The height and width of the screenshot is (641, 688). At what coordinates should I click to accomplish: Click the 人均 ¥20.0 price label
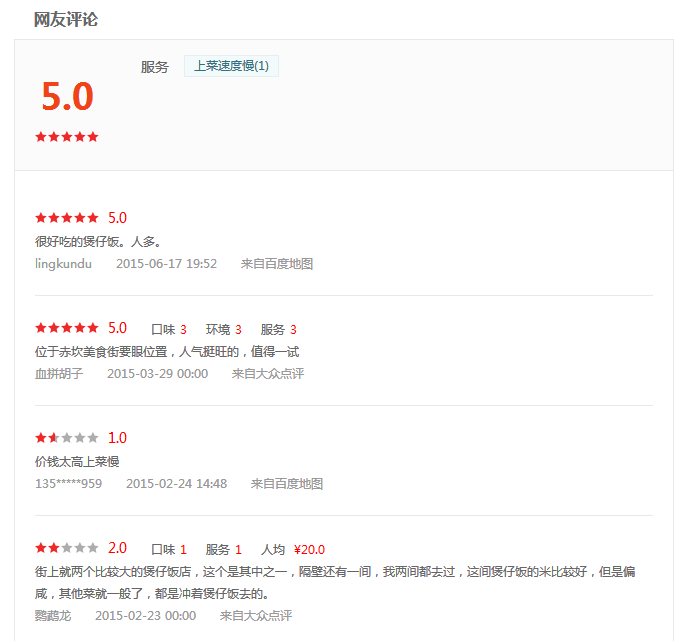[x=292, y=549]
